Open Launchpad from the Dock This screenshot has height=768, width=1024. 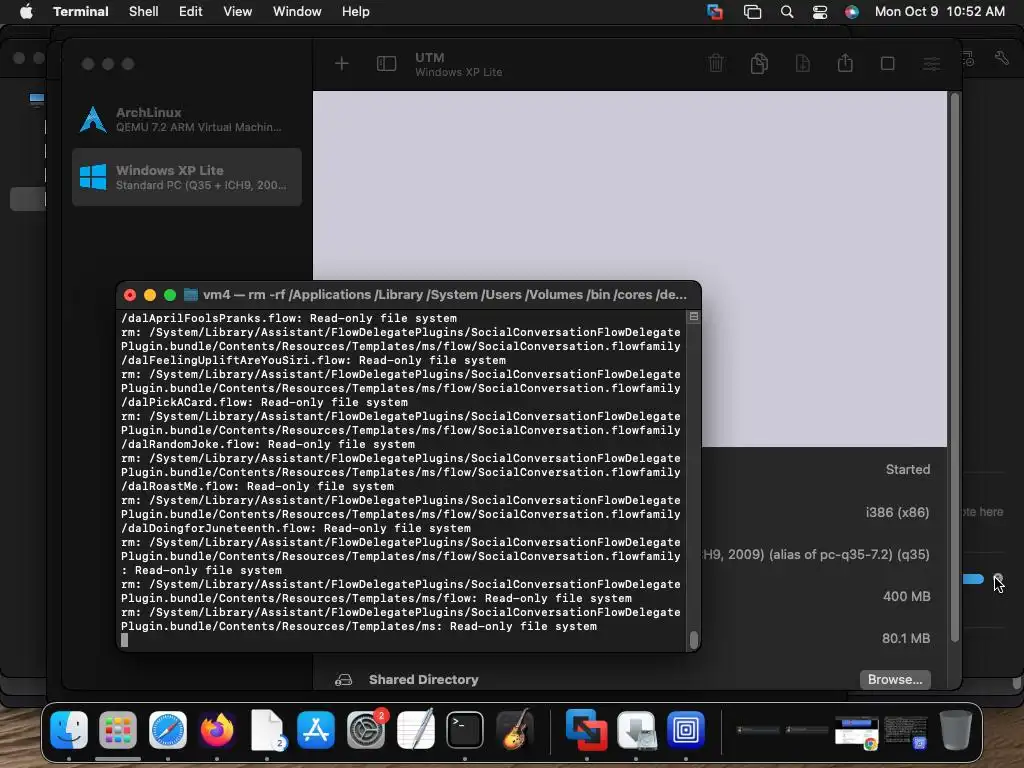point(118,729)
